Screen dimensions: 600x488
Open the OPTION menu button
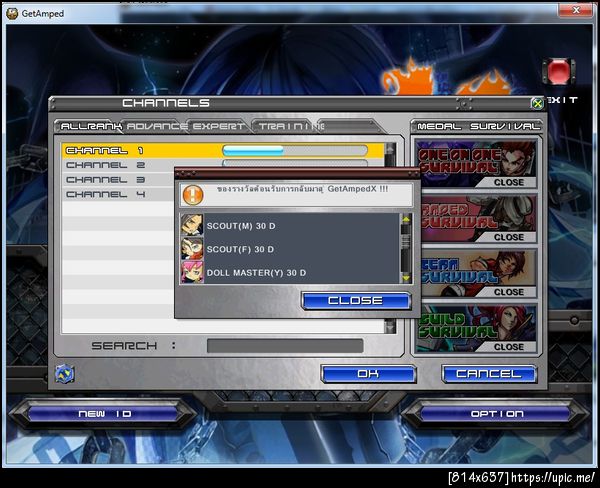tap(497, 414)
